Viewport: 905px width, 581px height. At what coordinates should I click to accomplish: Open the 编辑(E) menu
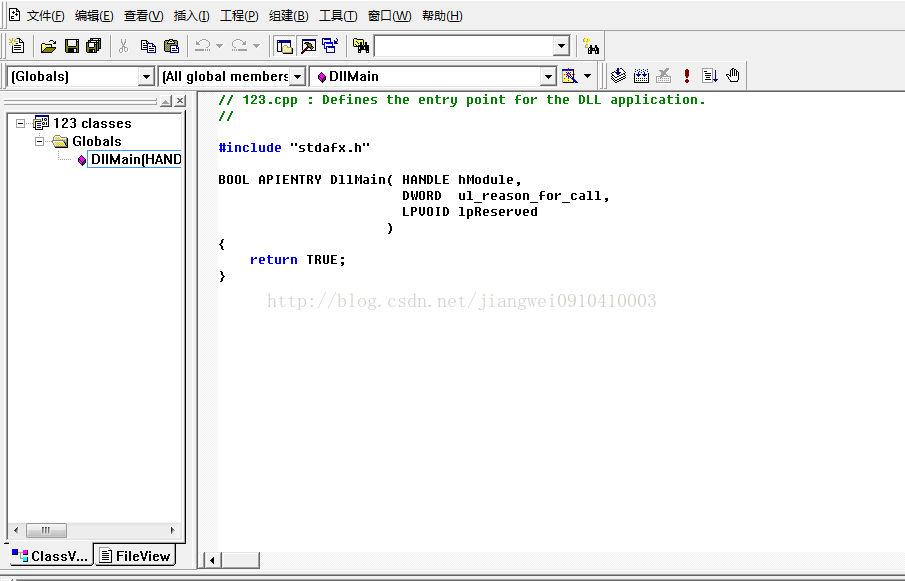(x=94, y=16)
